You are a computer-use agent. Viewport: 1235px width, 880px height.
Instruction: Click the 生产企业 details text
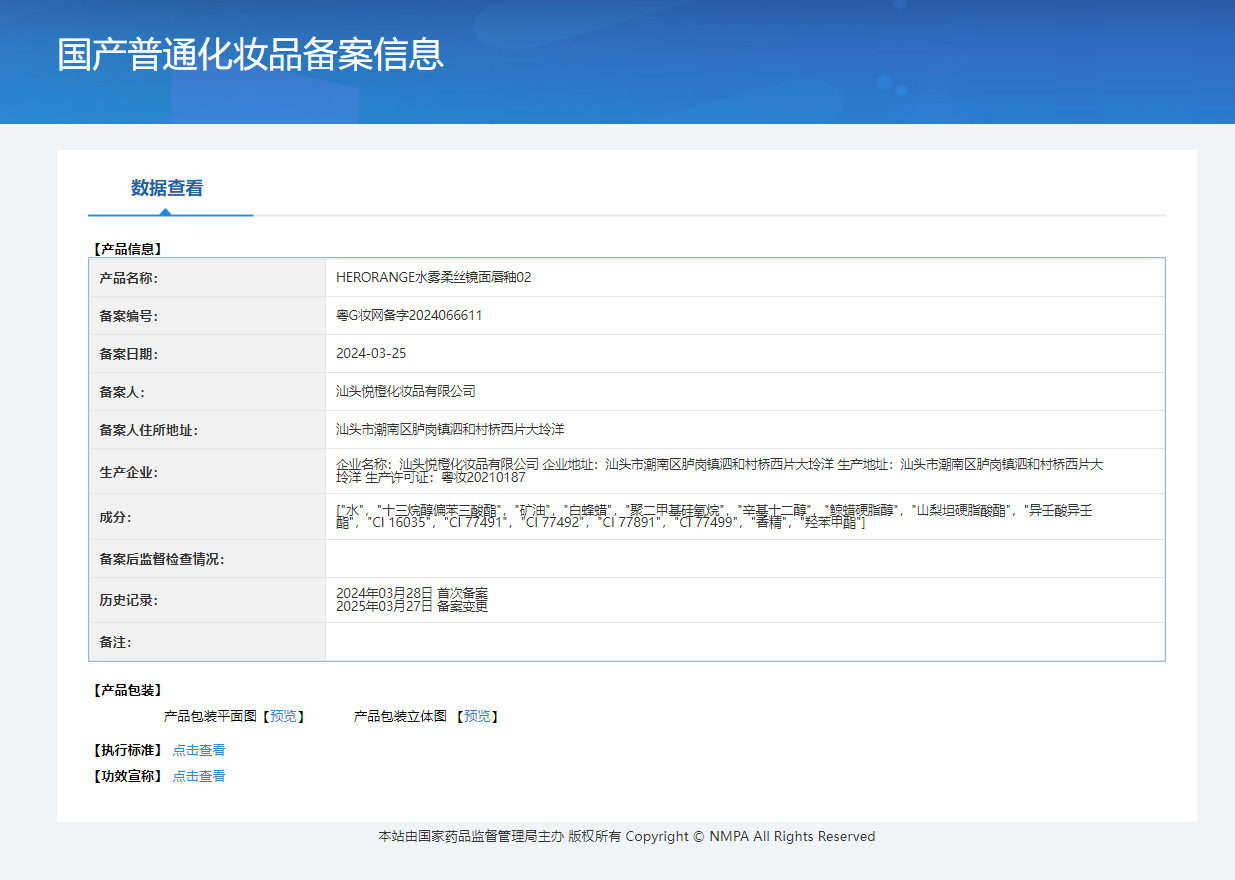click(720, 471)
